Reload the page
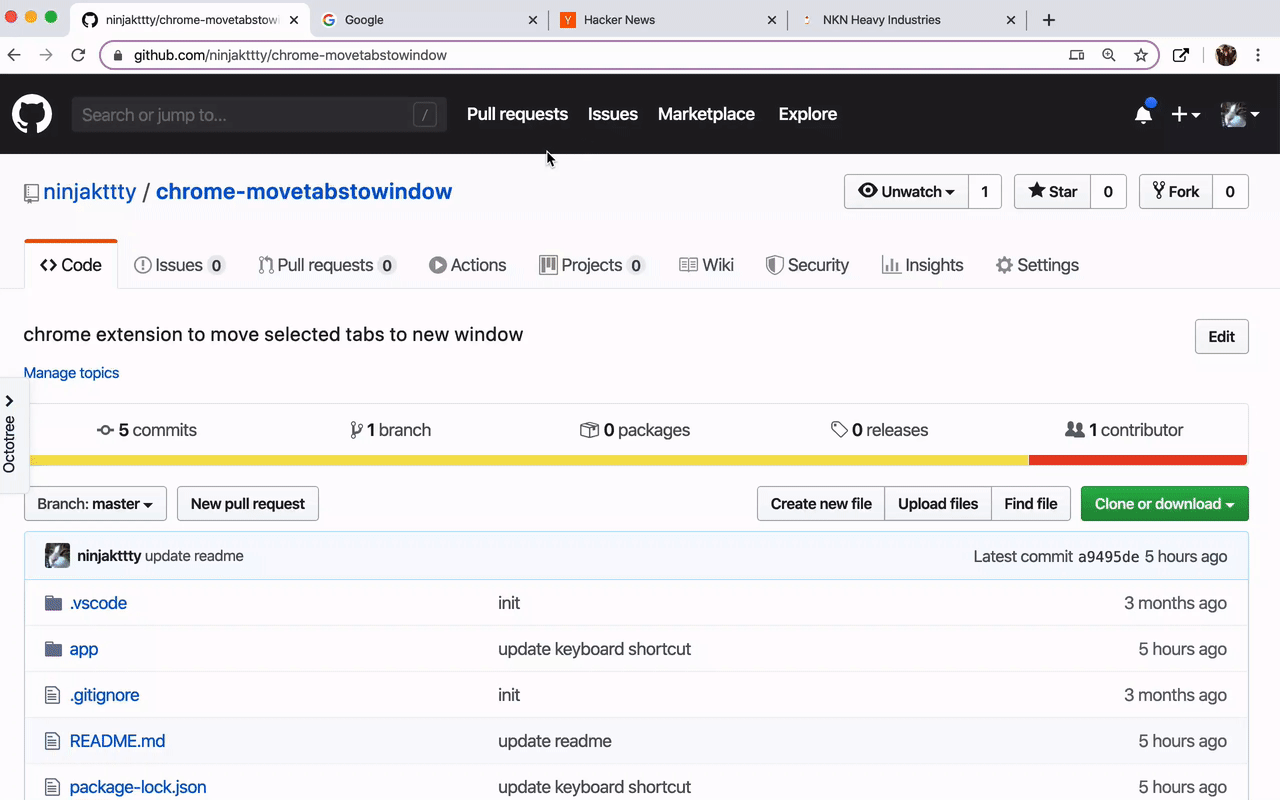Screen dimensions: 1280x800 (79, 55)
